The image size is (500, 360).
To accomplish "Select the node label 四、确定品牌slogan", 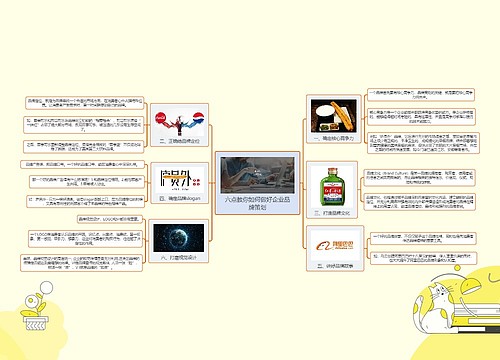I will (180, 198).
